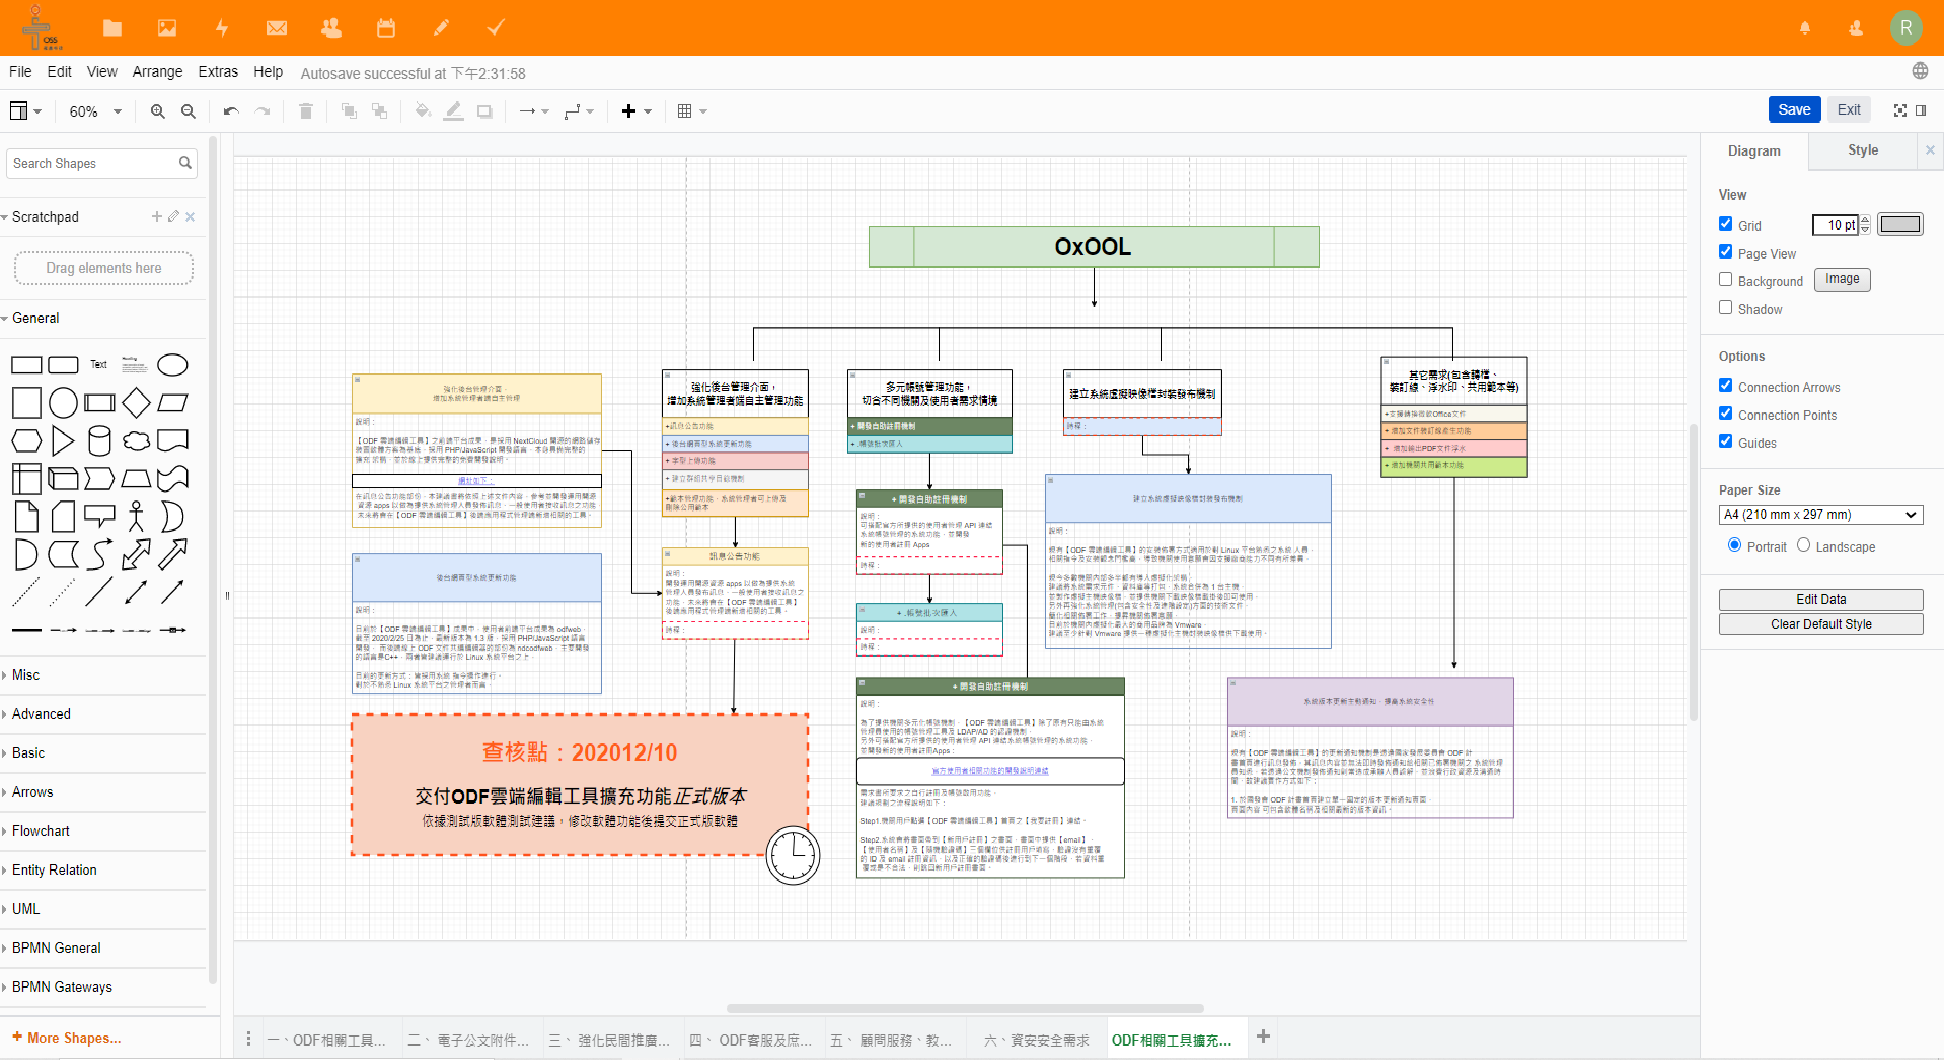The width and height of the screenshot is (1944, 1060).
Task: Open the connection arrow style dropdown
Action: point(534,111)
